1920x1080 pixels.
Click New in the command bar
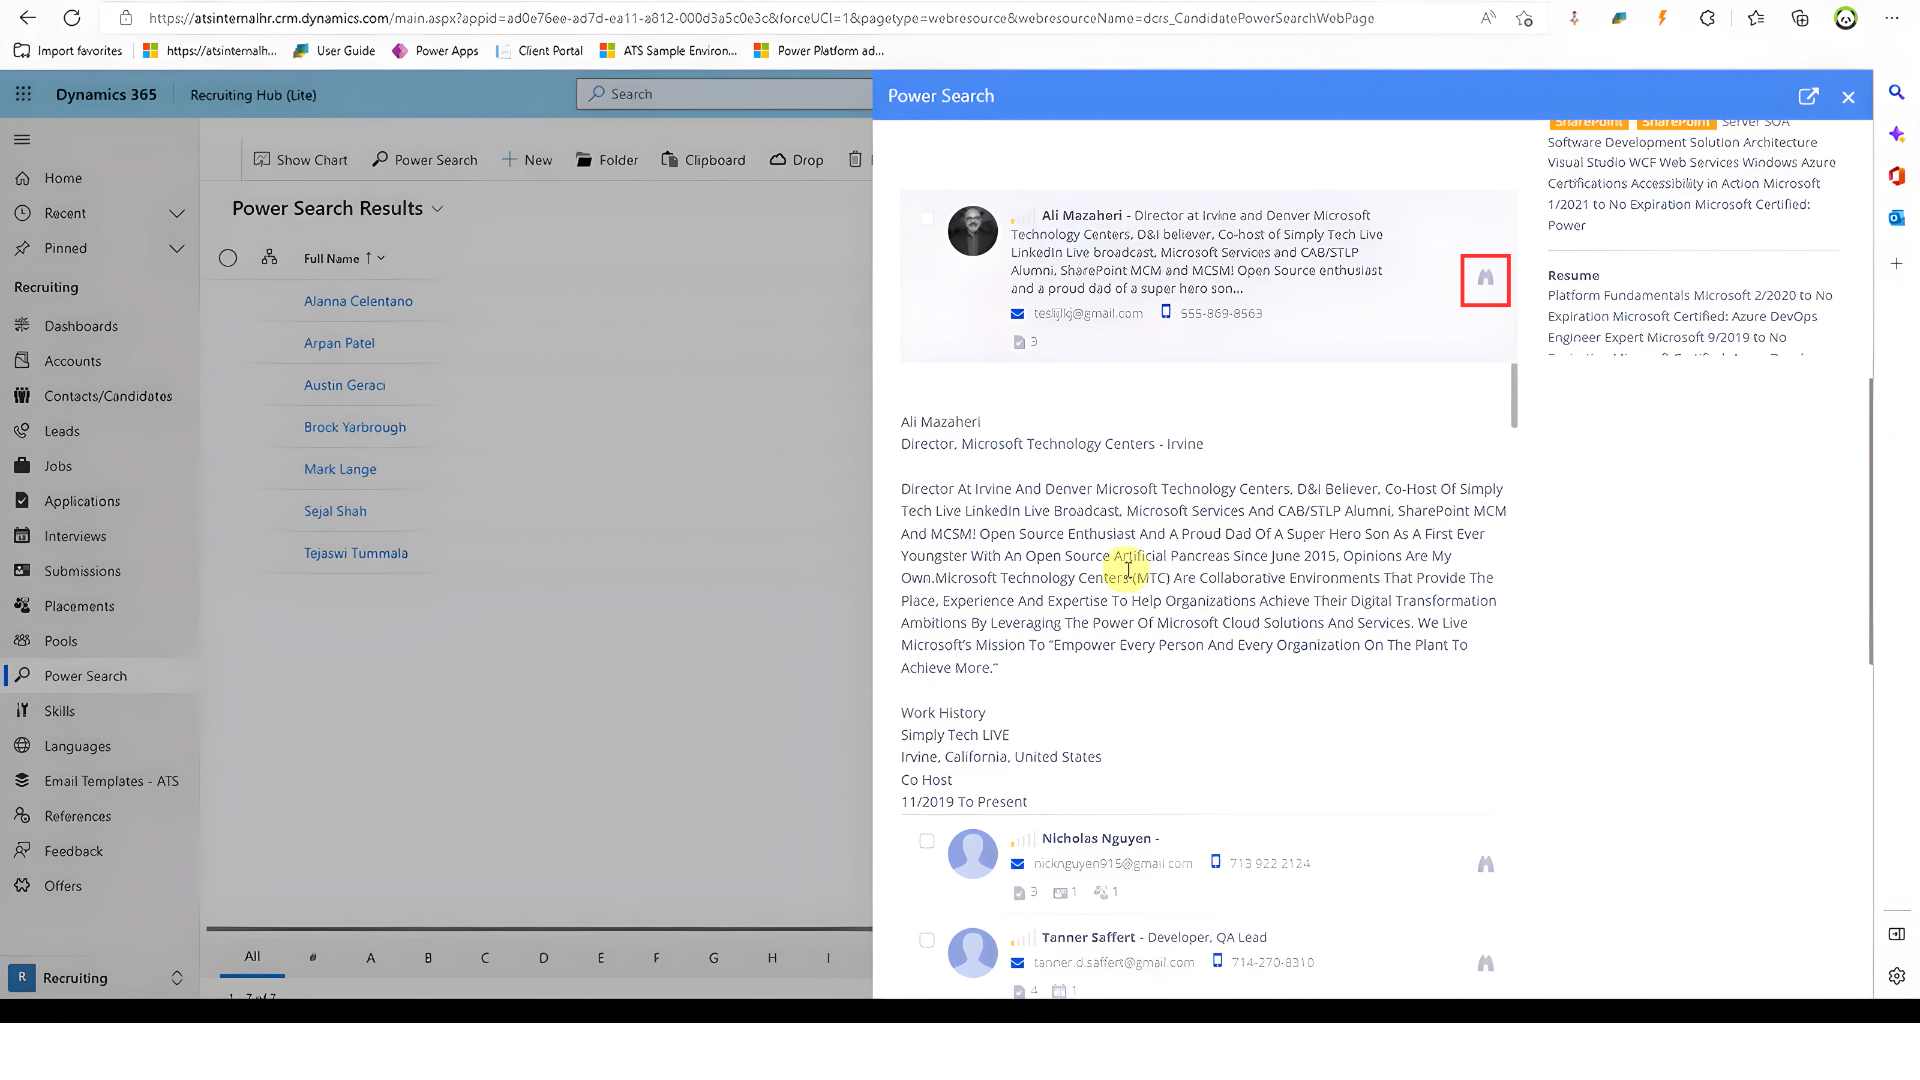(x=527, y=160)
